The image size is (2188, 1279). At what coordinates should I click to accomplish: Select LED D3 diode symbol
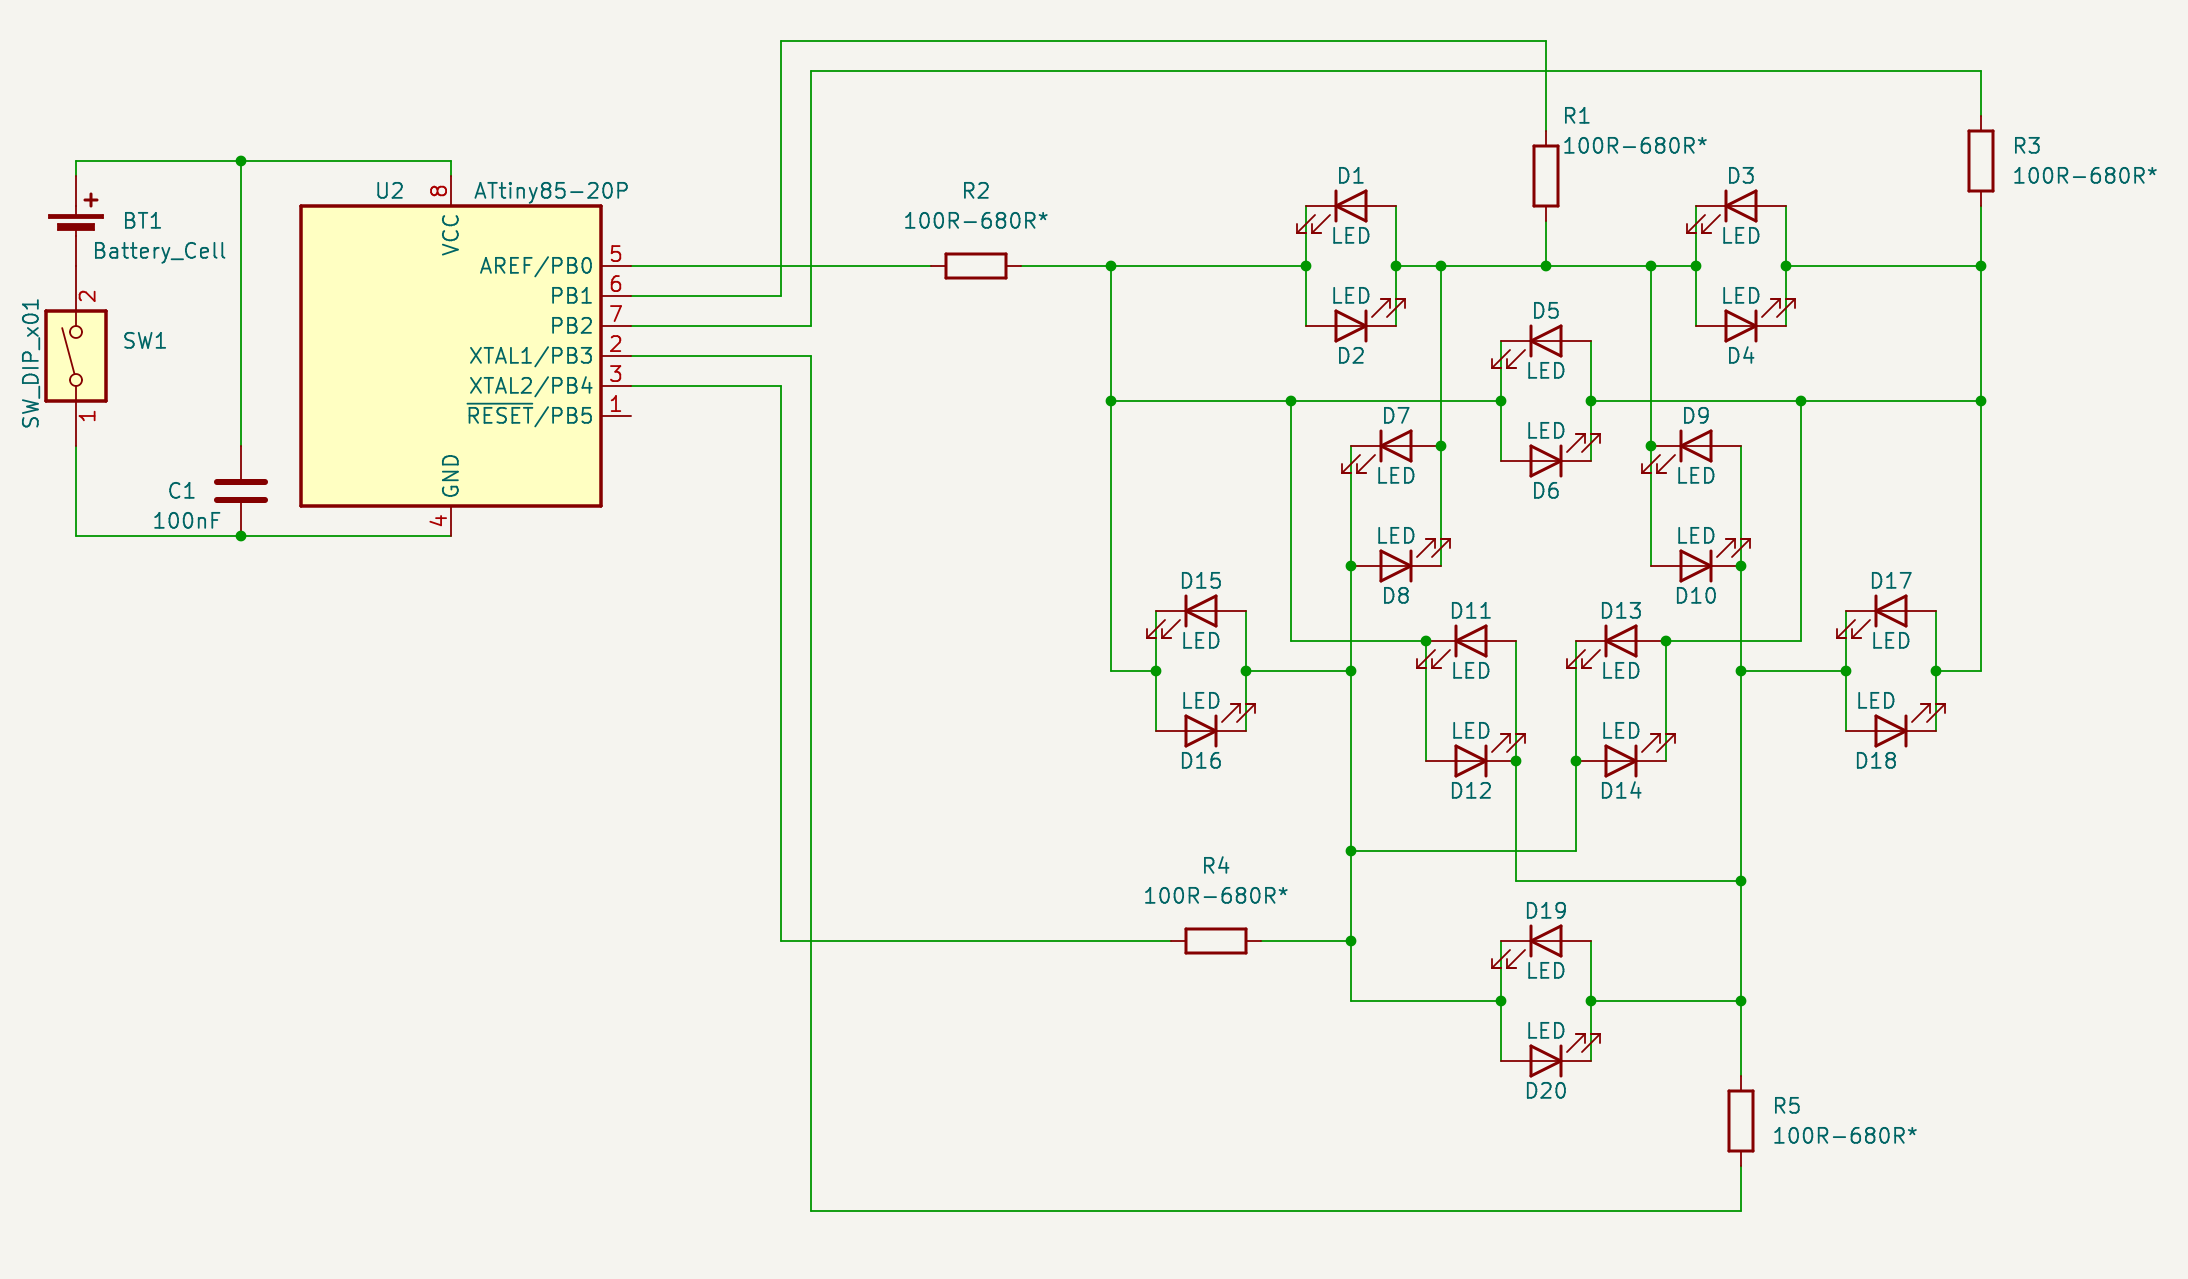[x=1741, y=206]
